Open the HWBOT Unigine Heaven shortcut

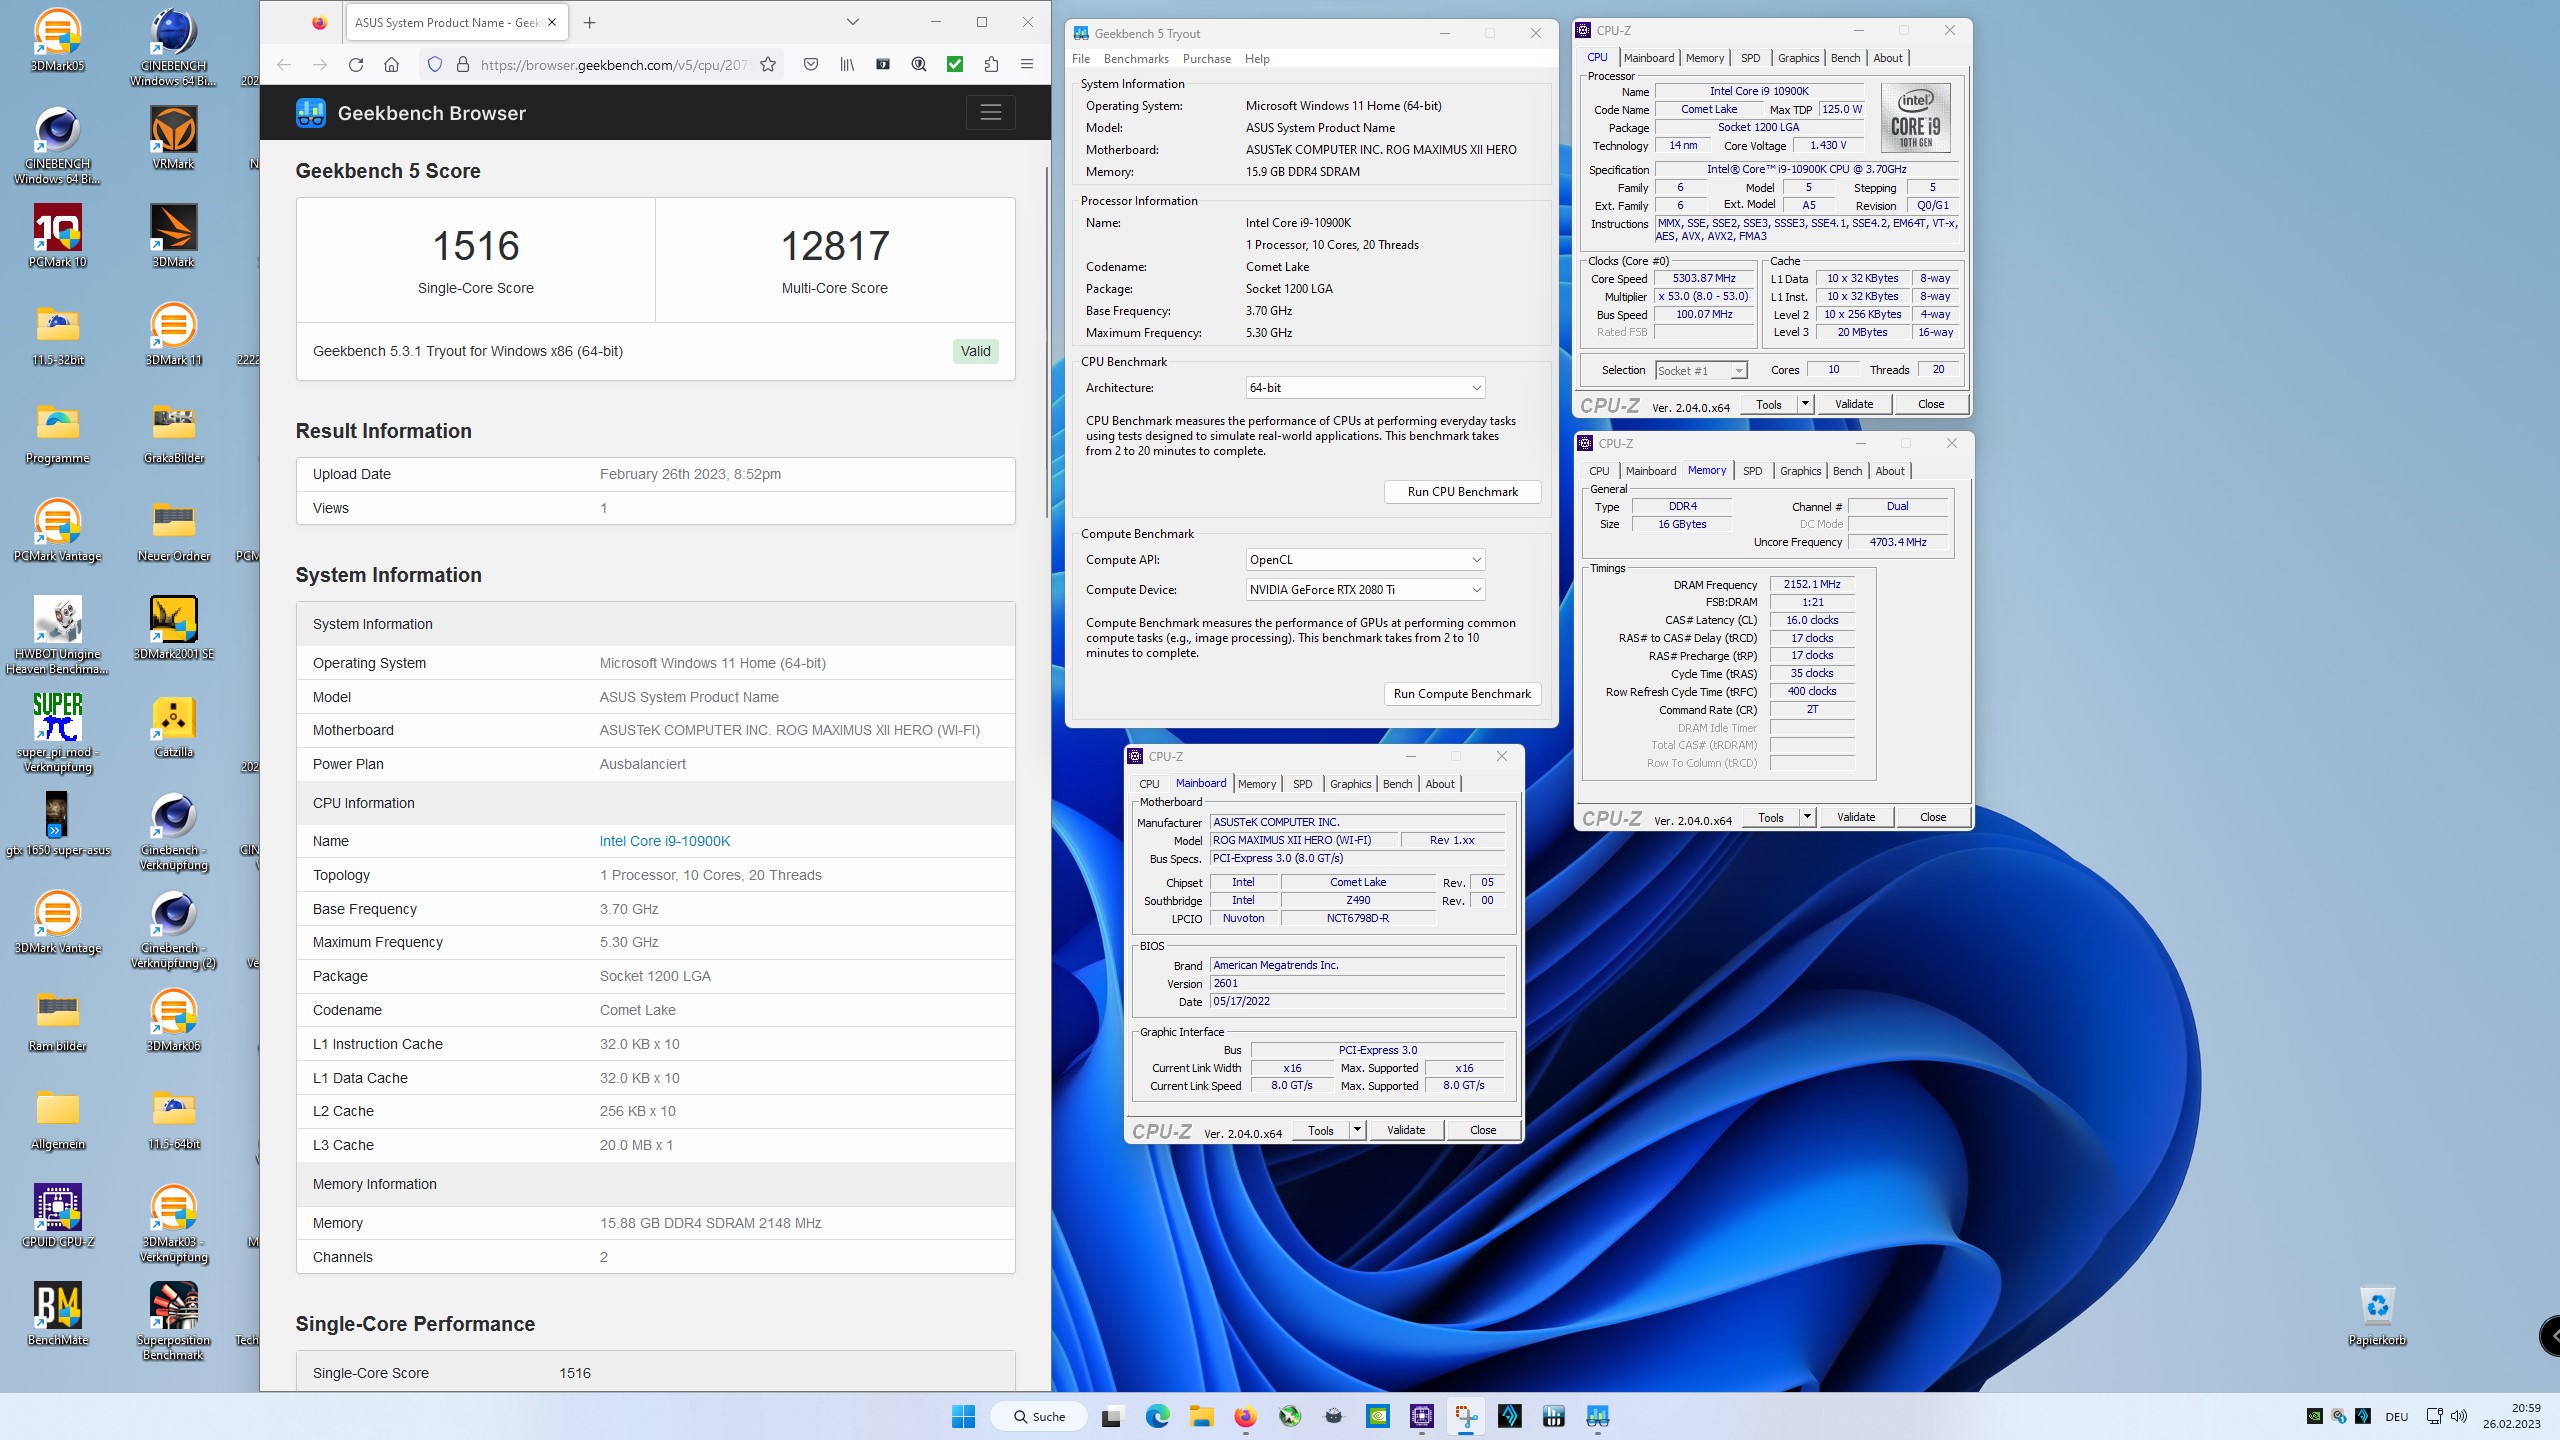(58, 635)
